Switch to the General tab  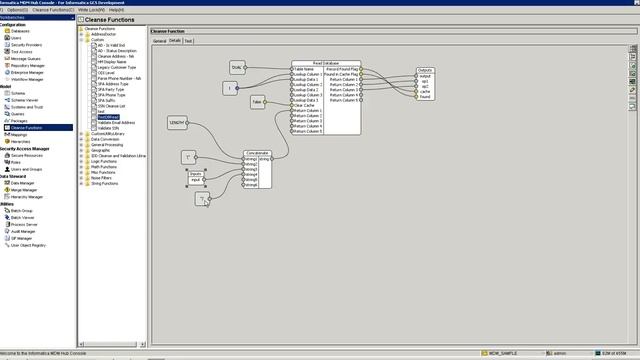tap(160, 41)
